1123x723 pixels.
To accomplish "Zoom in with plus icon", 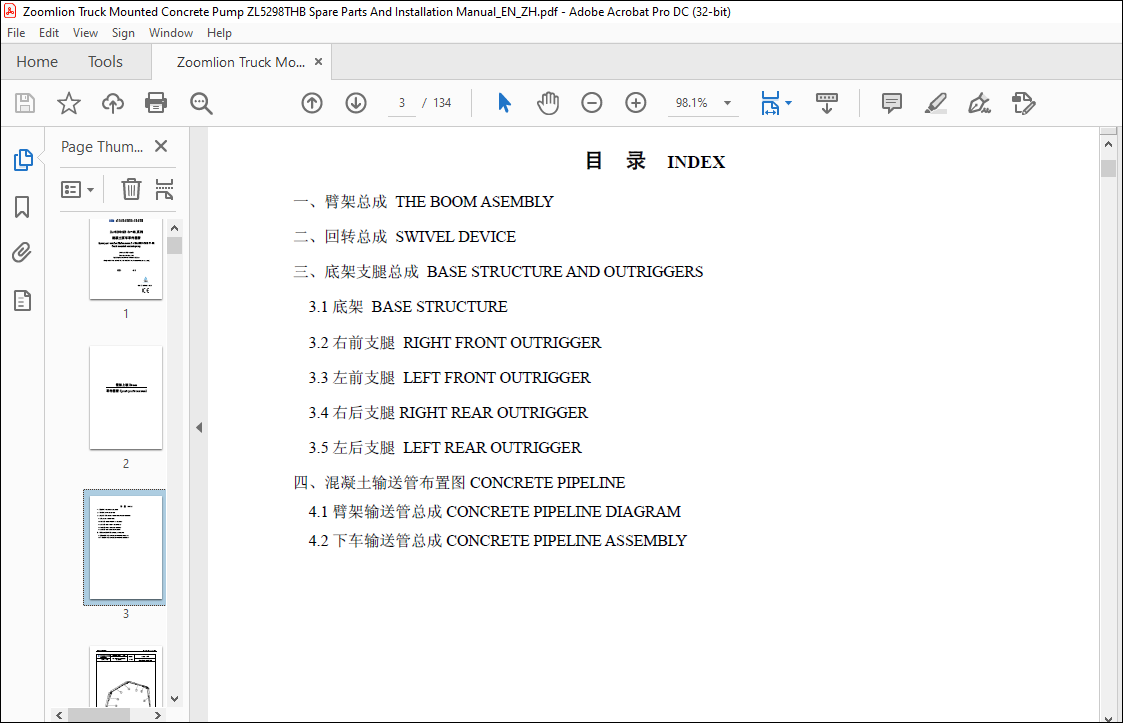I will [636, 103].
